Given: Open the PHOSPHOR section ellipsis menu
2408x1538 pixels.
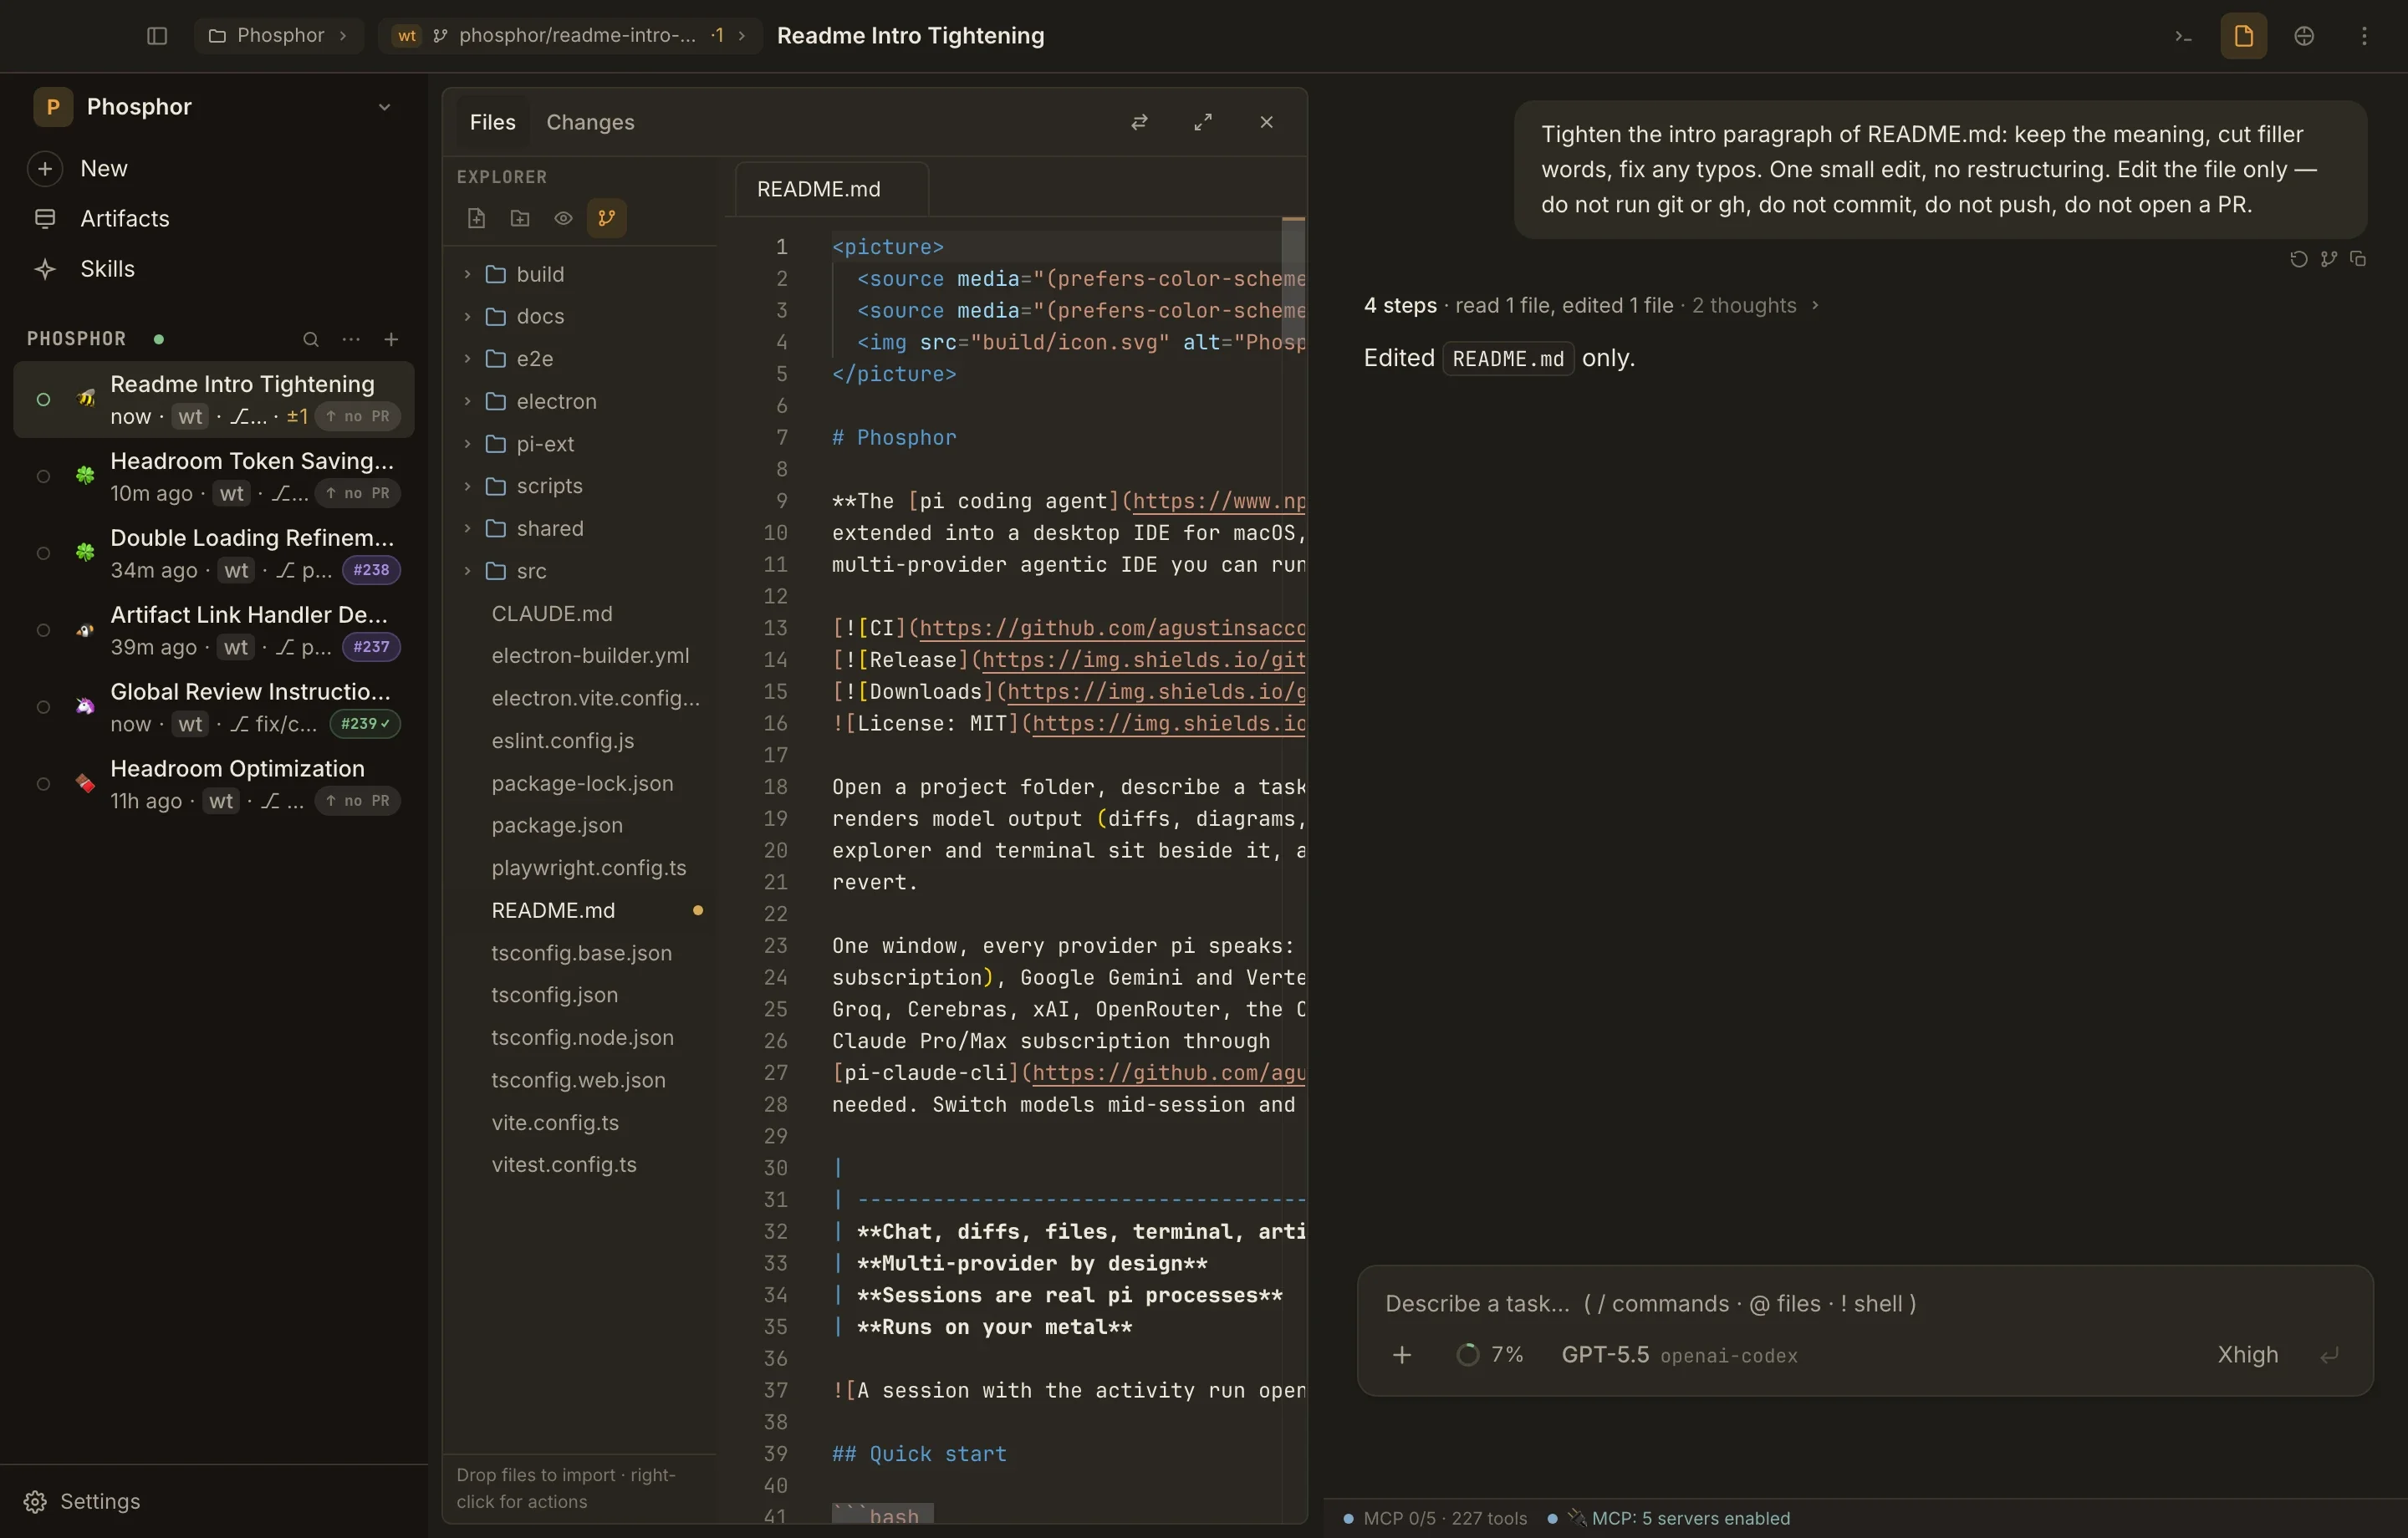Looking at the screenshot, I should pyautogui.click(x=351, y=339).
